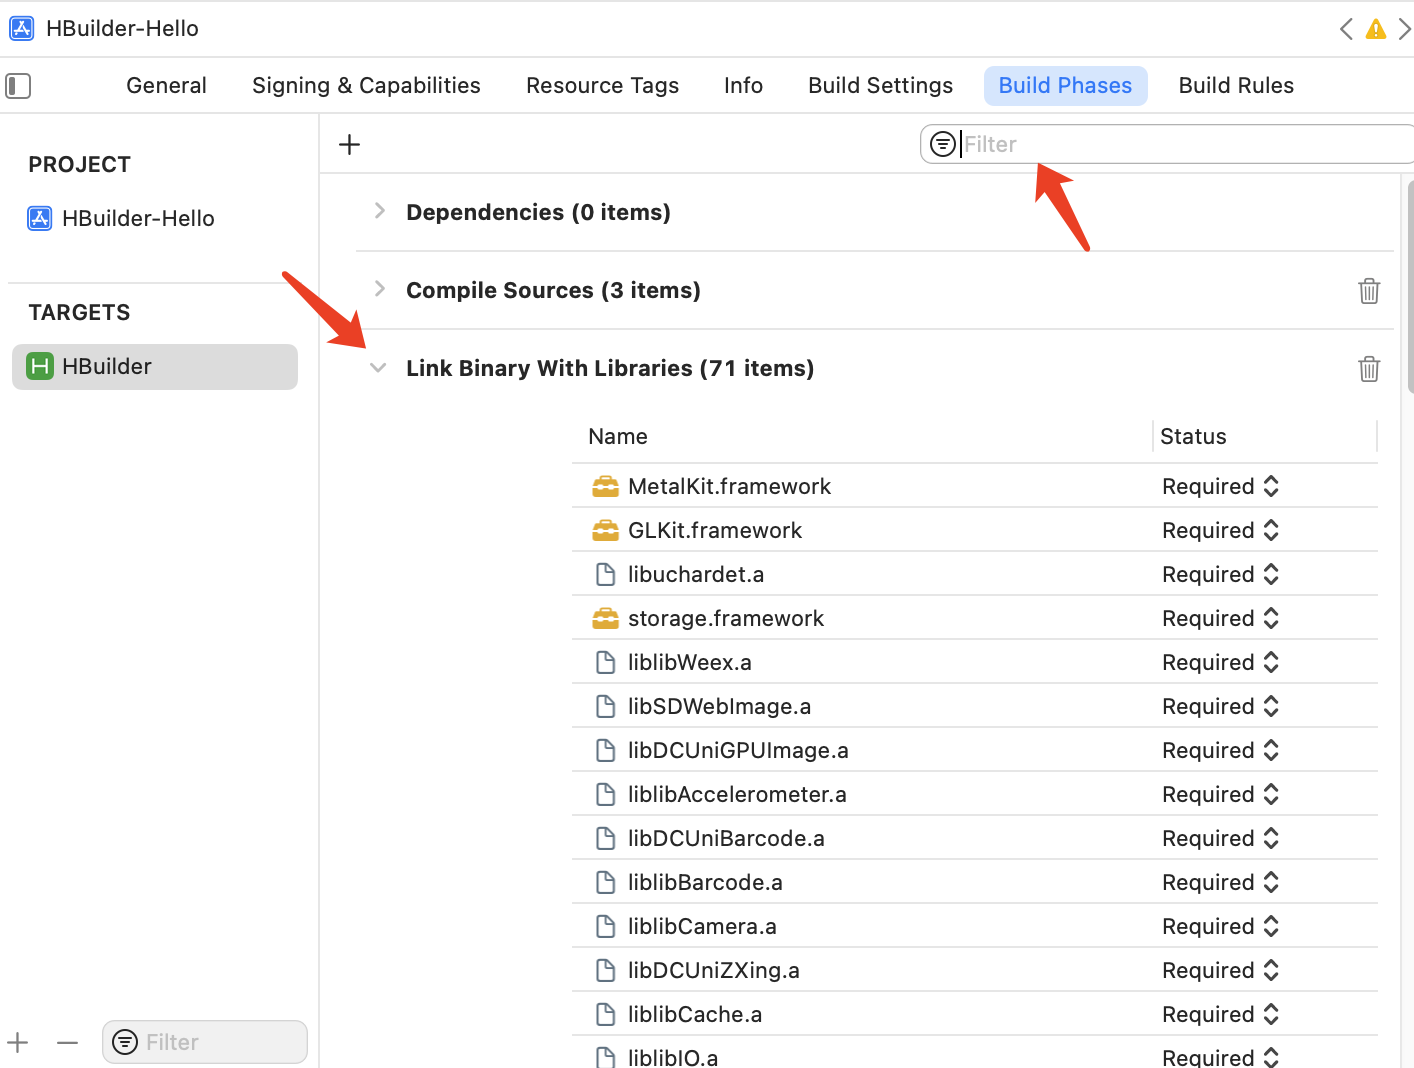Change liblibCache.a Required status
The height and width of the screenshot is (1068, 1414).
coord(1220,1015)
